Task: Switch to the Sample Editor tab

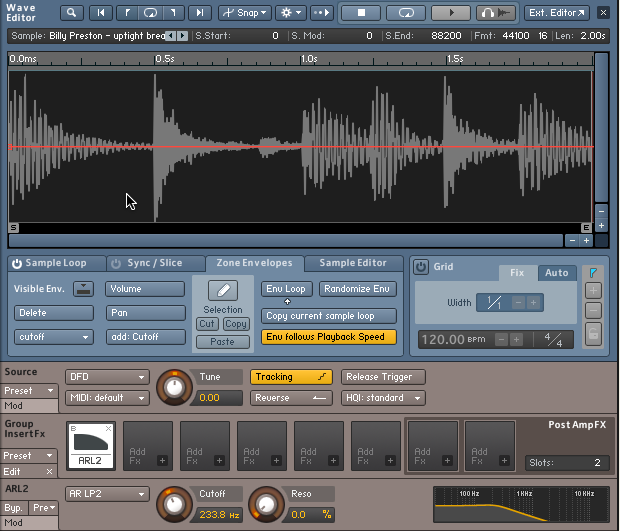Action: click(x=353, y=263)
